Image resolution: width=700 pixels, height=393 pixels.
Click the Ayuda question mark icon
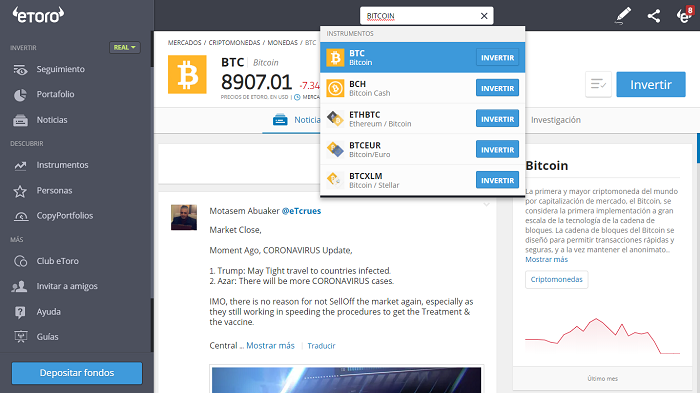20,312
